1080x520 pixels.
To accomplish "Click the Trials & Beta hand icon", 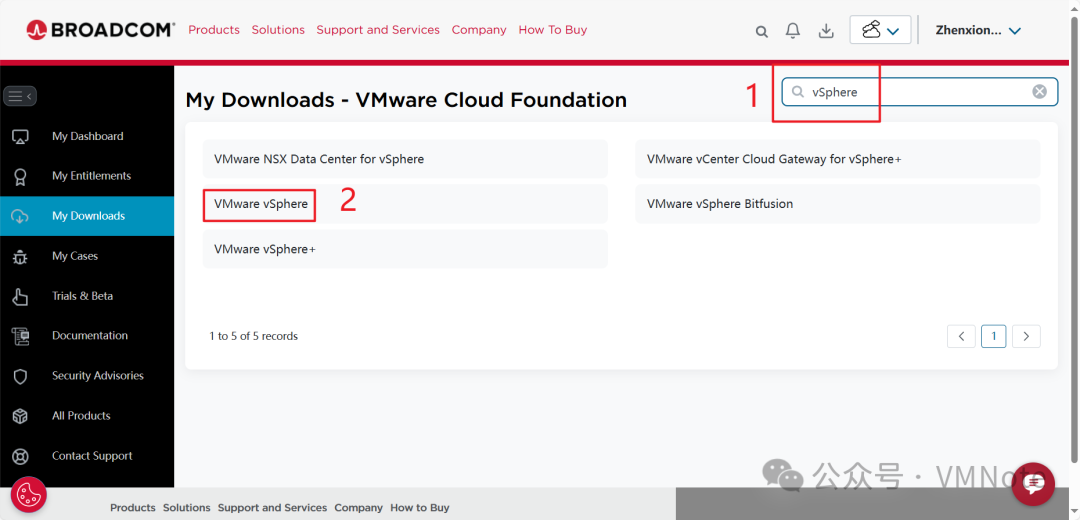I will [x=20, y=296].
